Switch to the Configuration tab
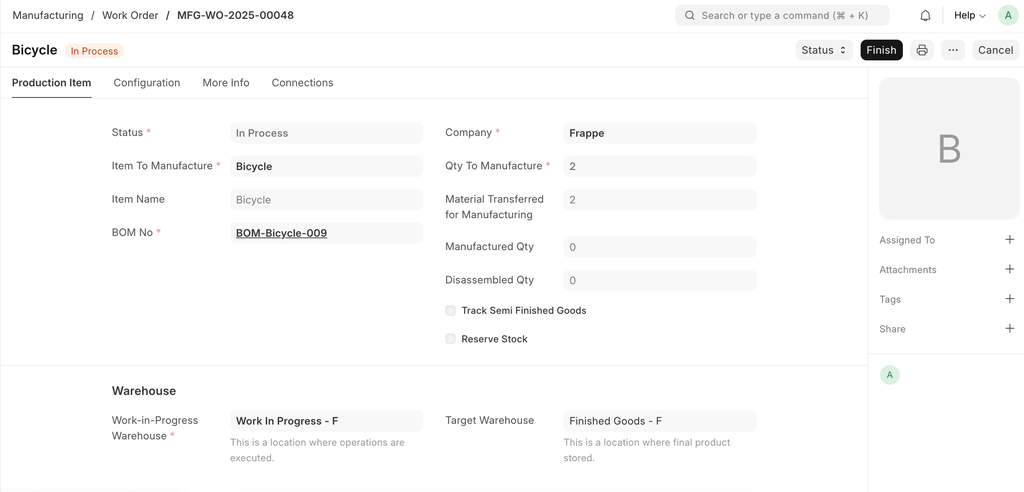 click(x=147, y=83)
